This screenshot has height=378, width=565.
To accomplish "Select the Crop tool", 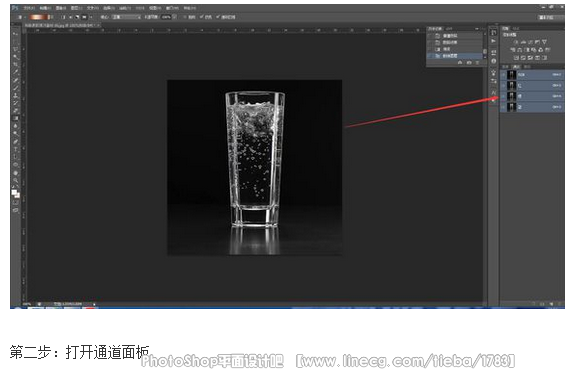I will 15,65.
